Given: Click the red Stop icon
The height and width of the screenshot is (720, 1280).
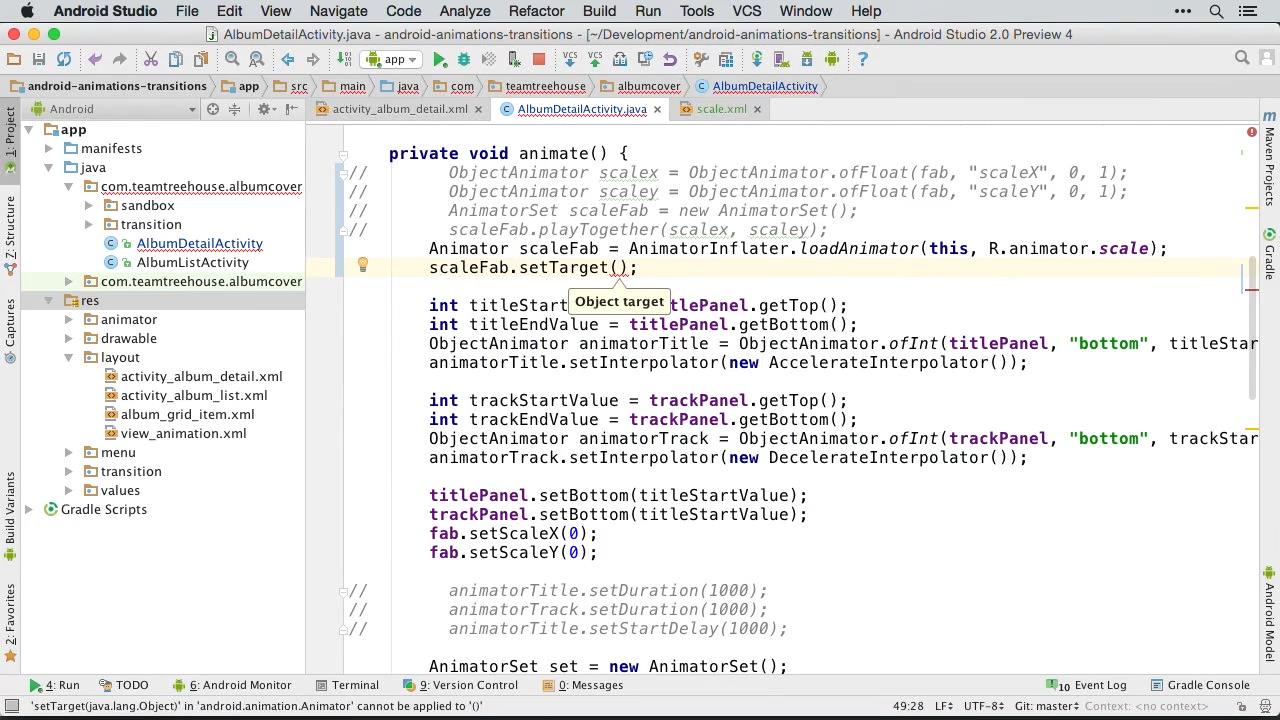Looking at the screenshot, I should 539,59.
